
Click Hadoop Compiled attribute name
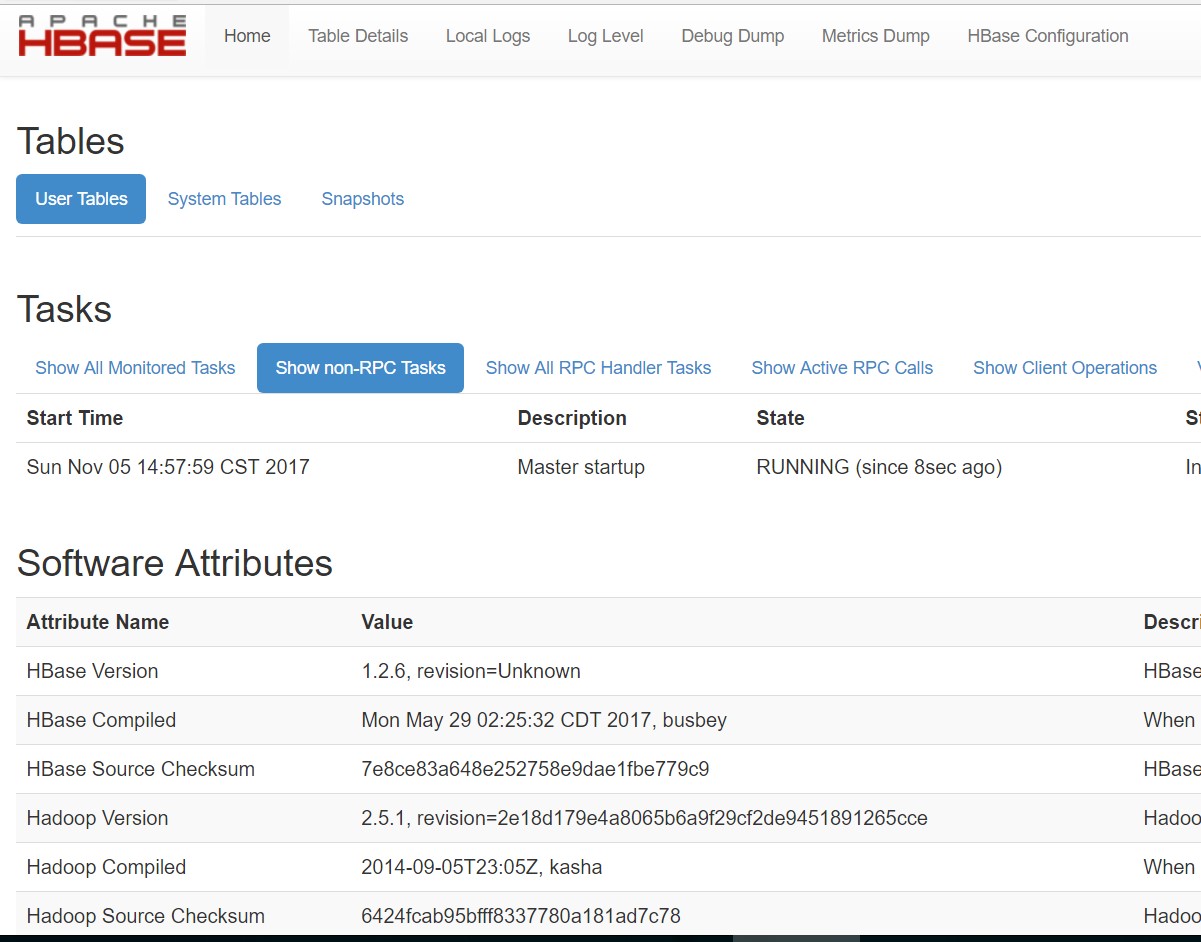106,867
